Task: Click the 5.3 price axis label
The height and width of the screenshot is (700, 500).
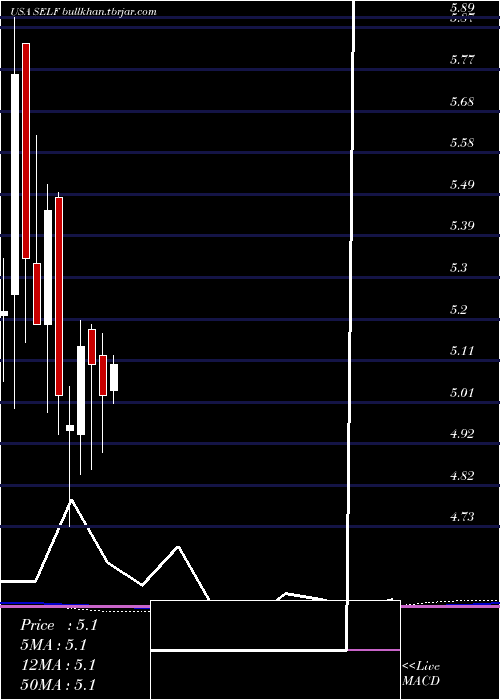Action: click(x=459, y=267)
